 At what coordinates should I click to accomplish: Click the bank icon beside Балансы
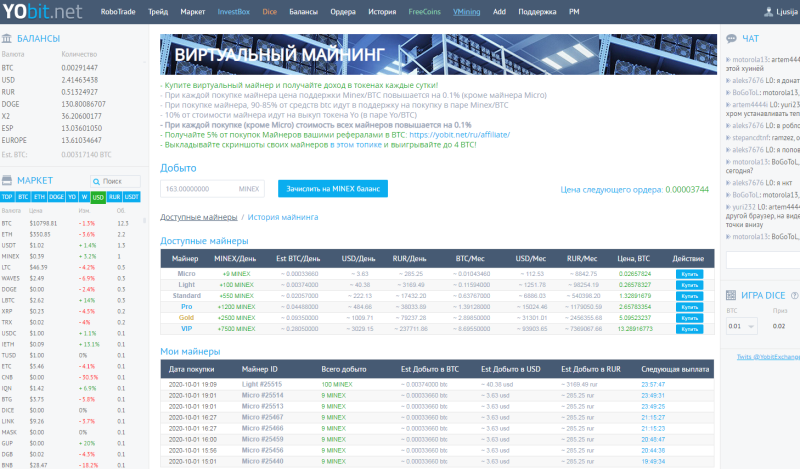pyautogui.click(x=9, y=38)
